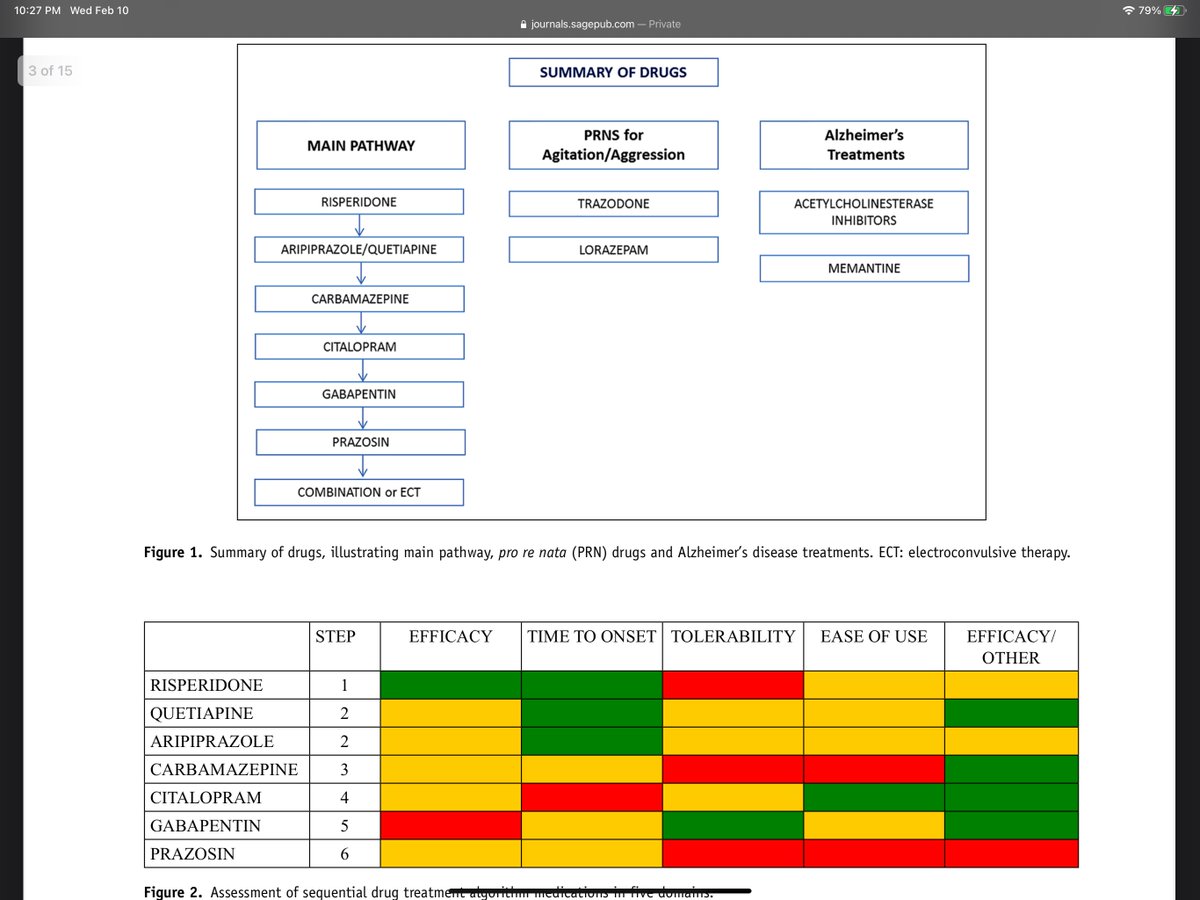
Task: Click the arrow between CARBAMAZEPINE and CITALOPRAM
Action: [359, 322]
